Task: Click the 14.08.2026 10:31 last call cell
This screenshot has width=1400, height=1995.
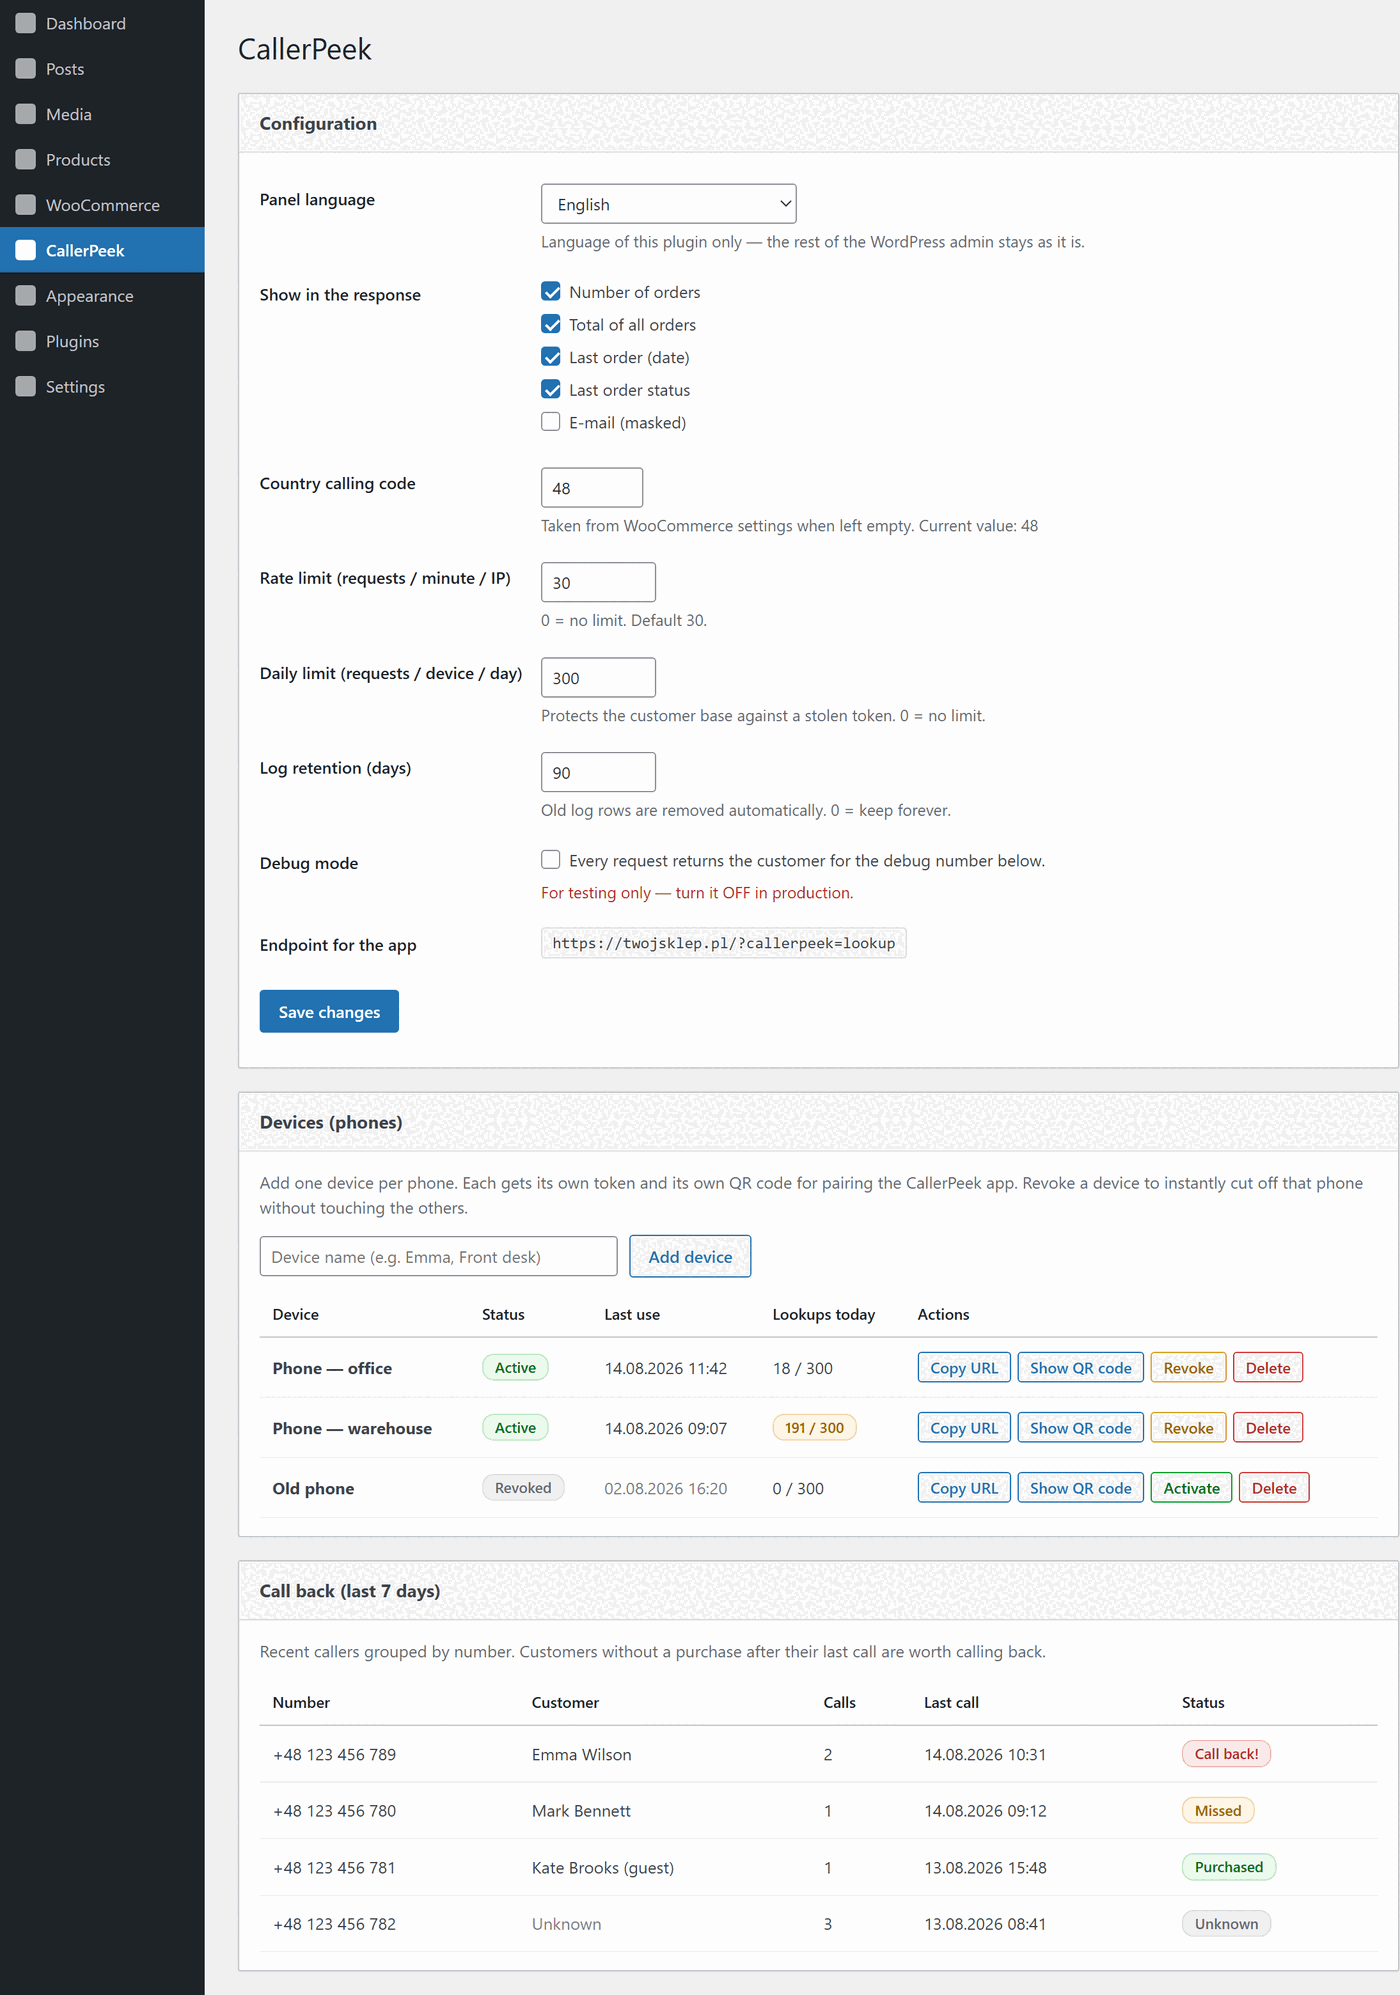Action: coord(985,1754)
